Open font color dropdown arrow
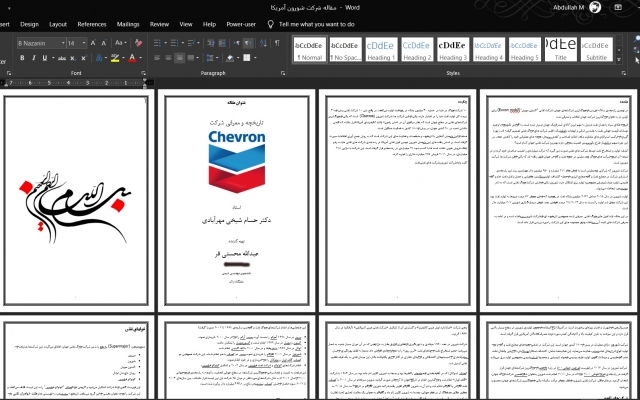The width and height of the screenshot is (640, 400). click(x=140, y=58)
